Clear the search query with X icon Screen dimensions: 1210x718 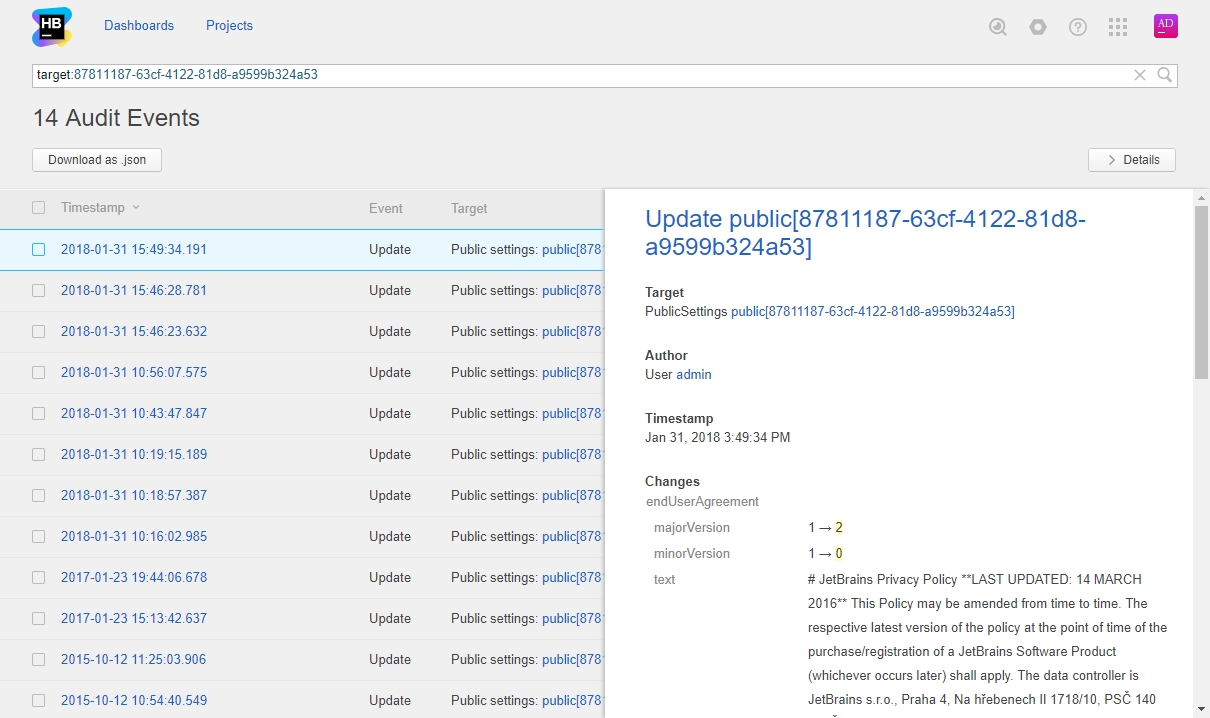coord(1139,75)
